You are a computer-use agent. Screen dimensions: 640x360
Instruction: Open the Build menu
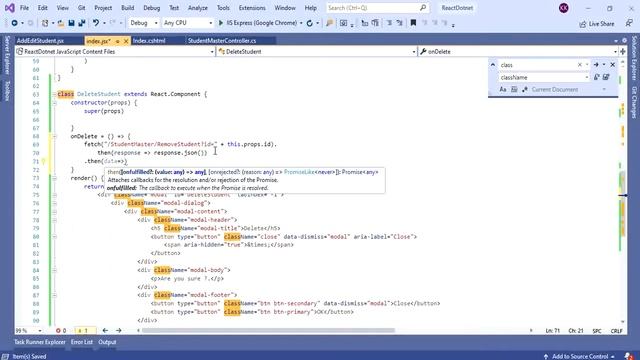pyautogui.click(x=128, y=8)
